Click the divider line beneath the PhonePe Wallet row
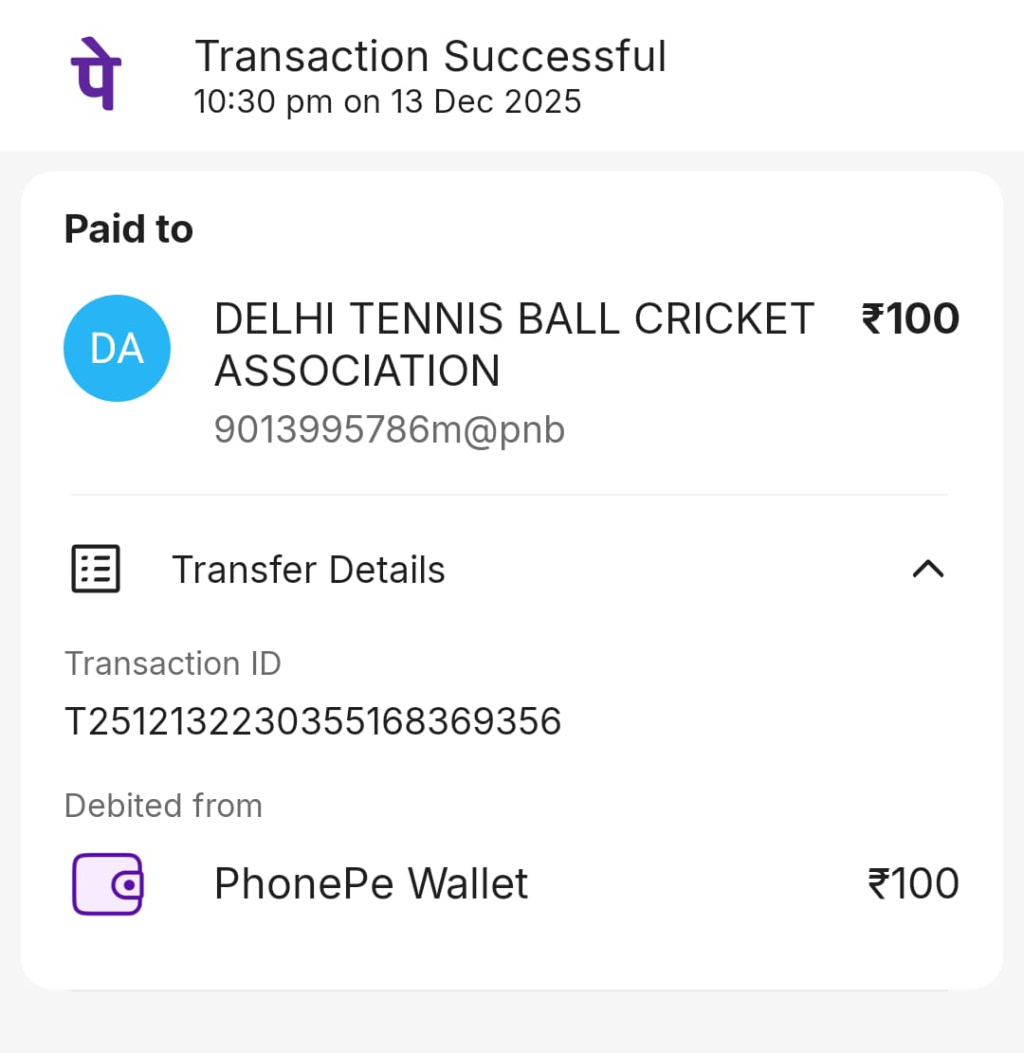Screen dimensions: 1024x1053 [510, 989]
